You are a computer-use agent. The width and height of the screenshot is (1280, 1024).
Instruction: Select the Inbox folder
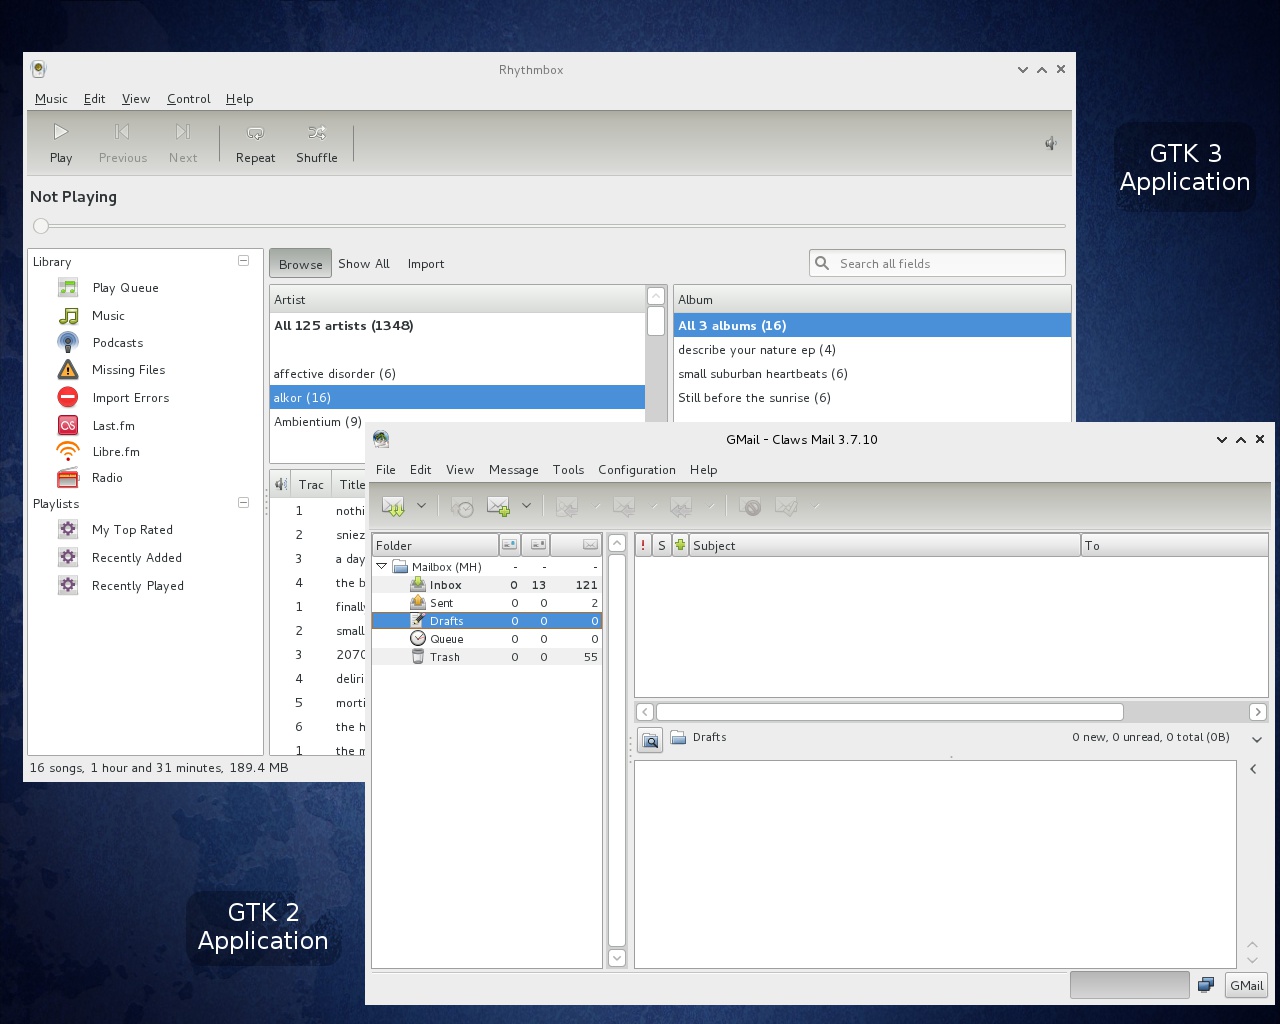(x=487, y=585)
